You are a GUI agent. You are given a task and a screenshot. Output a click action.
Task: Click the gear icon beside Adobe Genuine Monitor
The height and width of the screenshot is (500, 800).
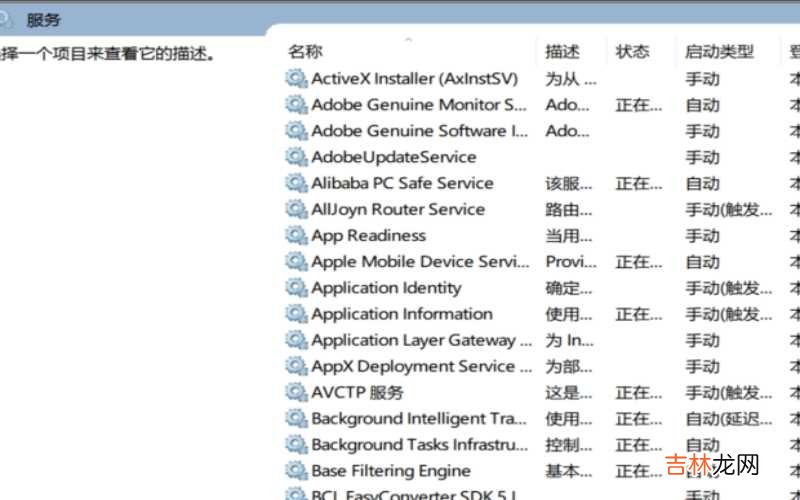296,104
